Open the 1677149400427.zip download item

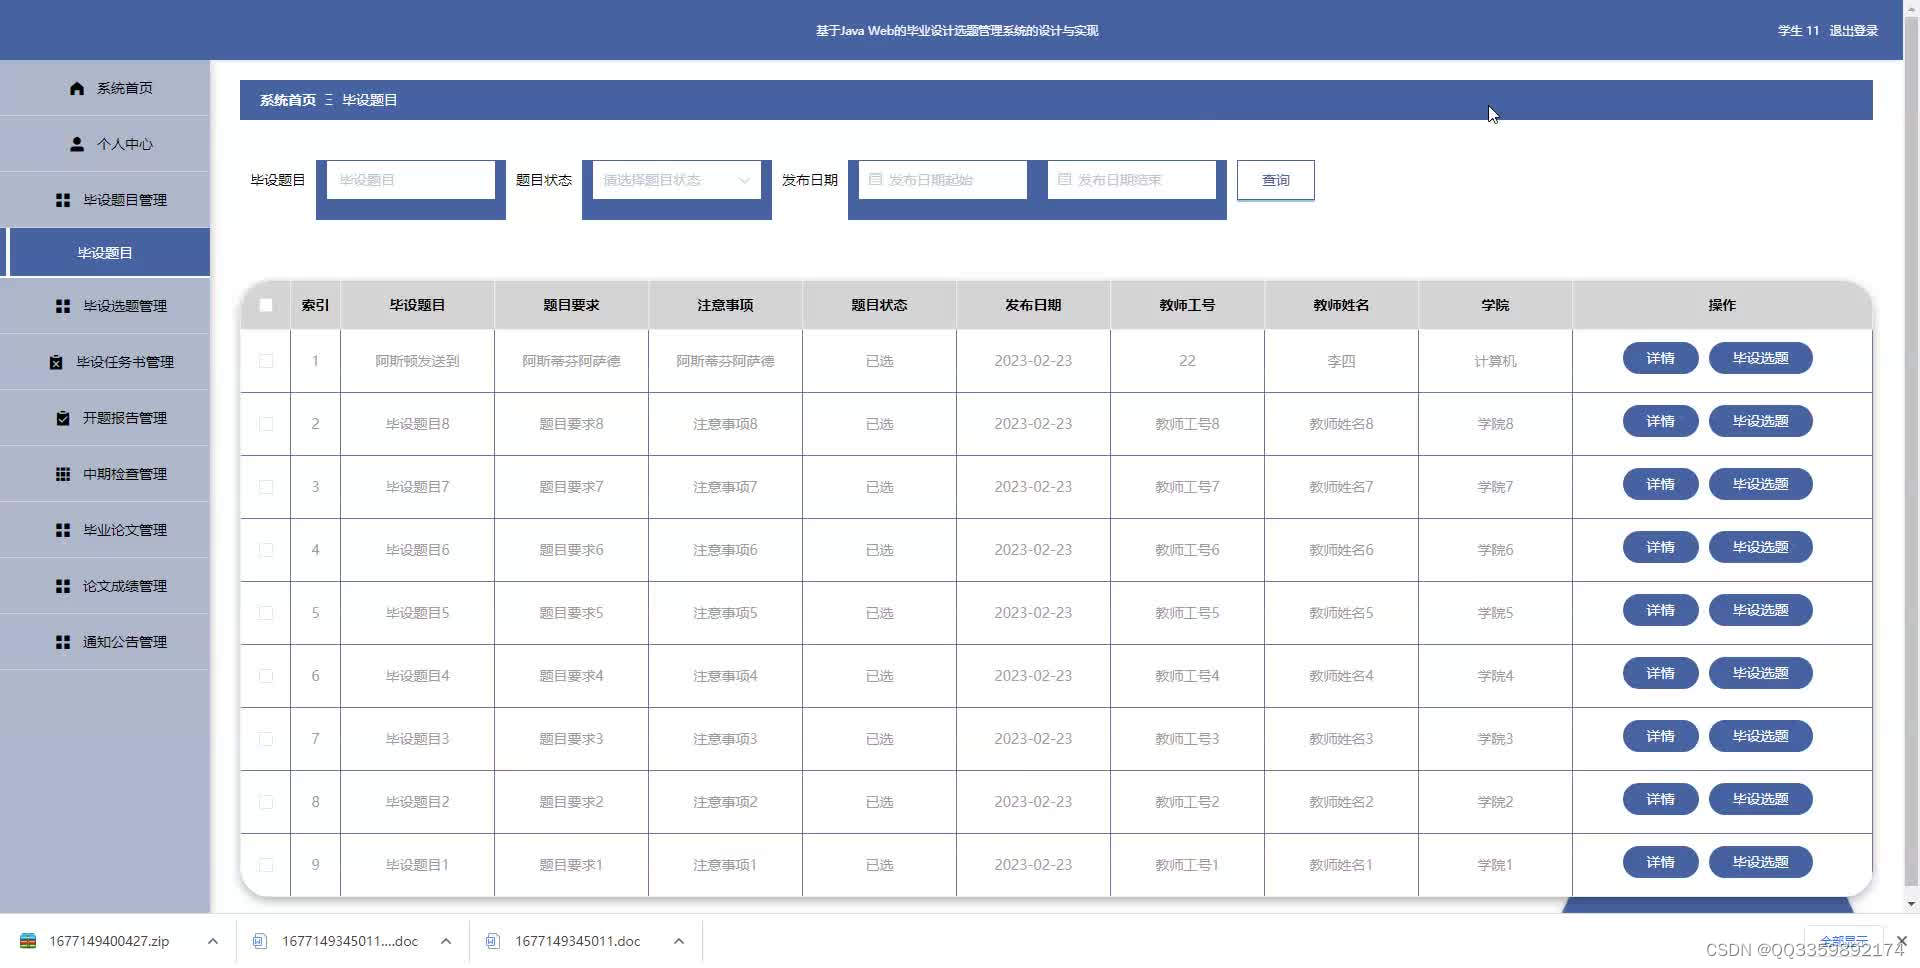(x=109, y=941)
